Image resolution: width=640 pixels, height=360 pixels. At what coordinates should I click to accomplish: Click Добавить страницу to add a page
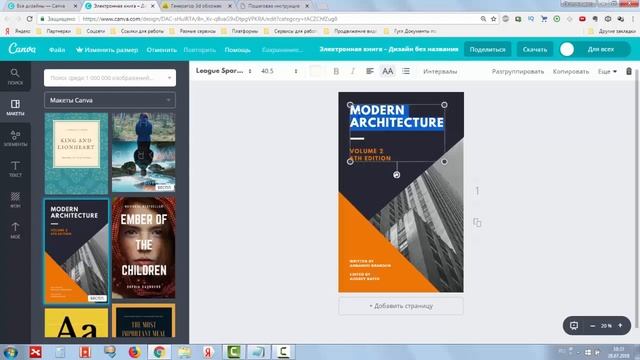coord(401,306)
